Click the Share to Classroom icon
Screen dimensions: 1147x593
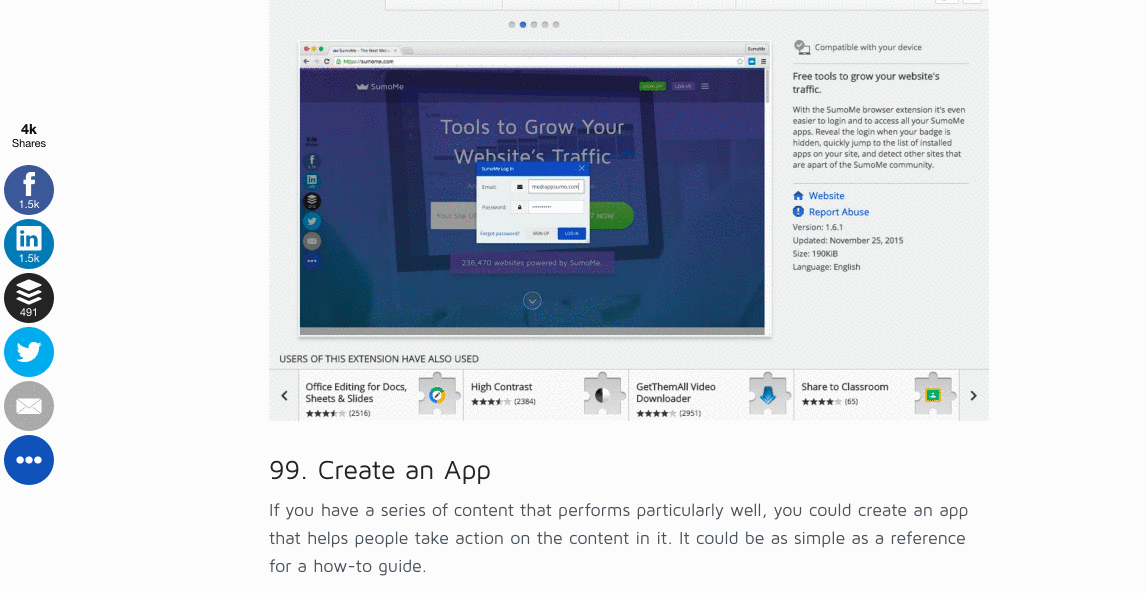pos(933,395)
